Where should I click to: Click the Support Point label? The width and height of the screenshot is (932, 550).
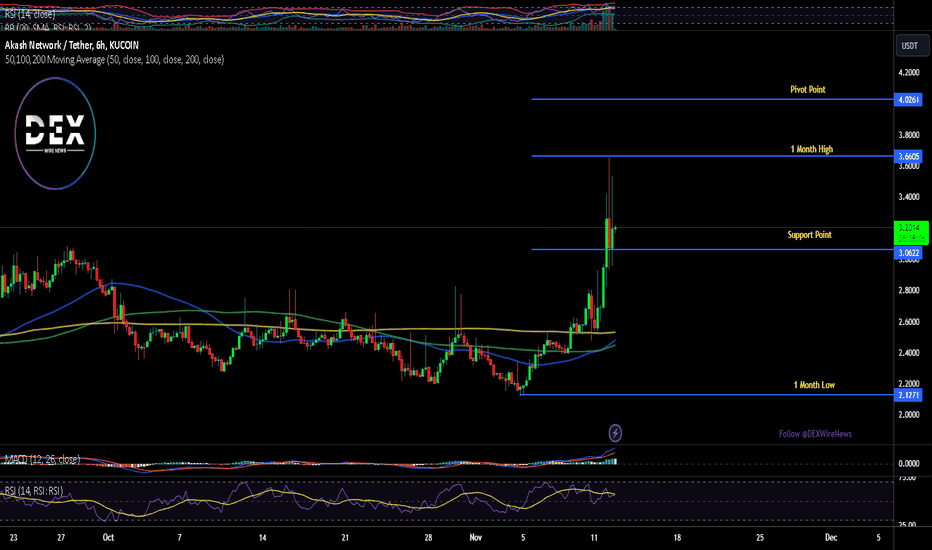[810, 235]
